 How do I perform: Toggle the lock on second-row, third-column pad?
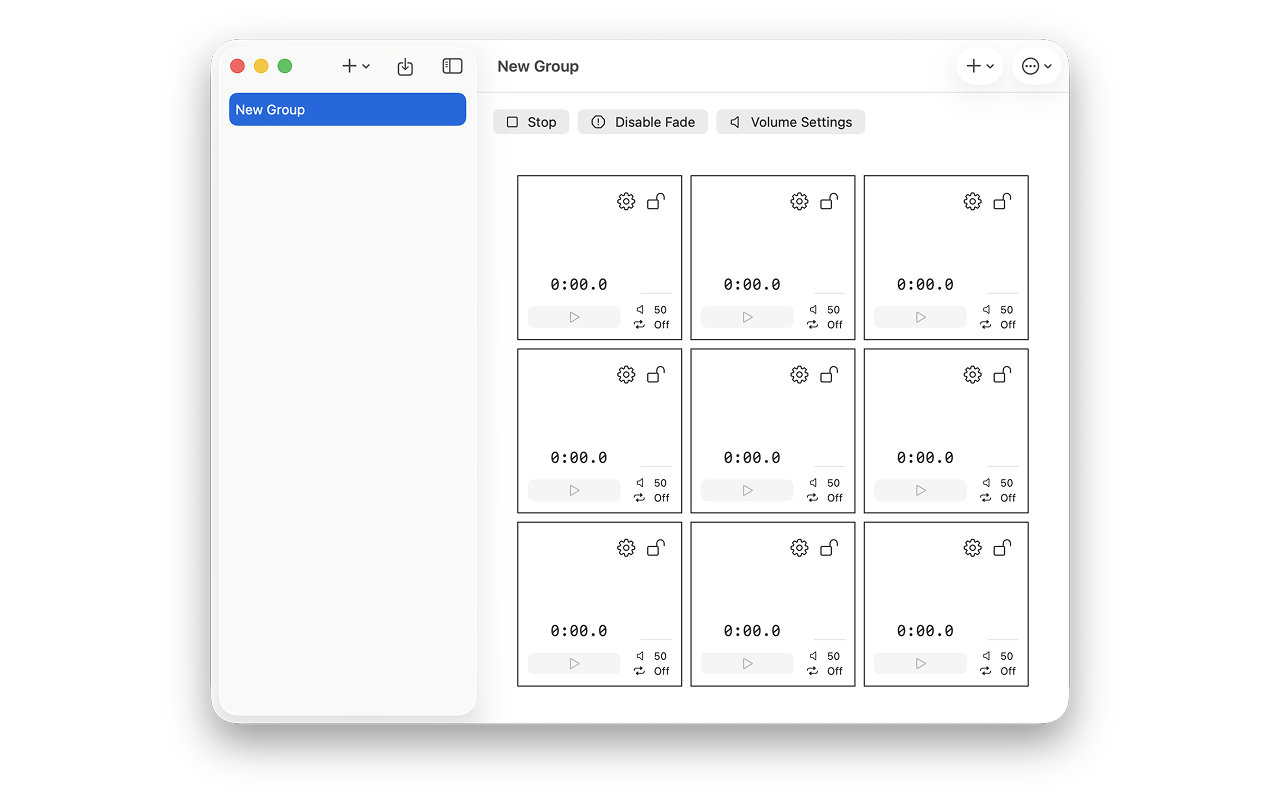(x=1002, y=374)
